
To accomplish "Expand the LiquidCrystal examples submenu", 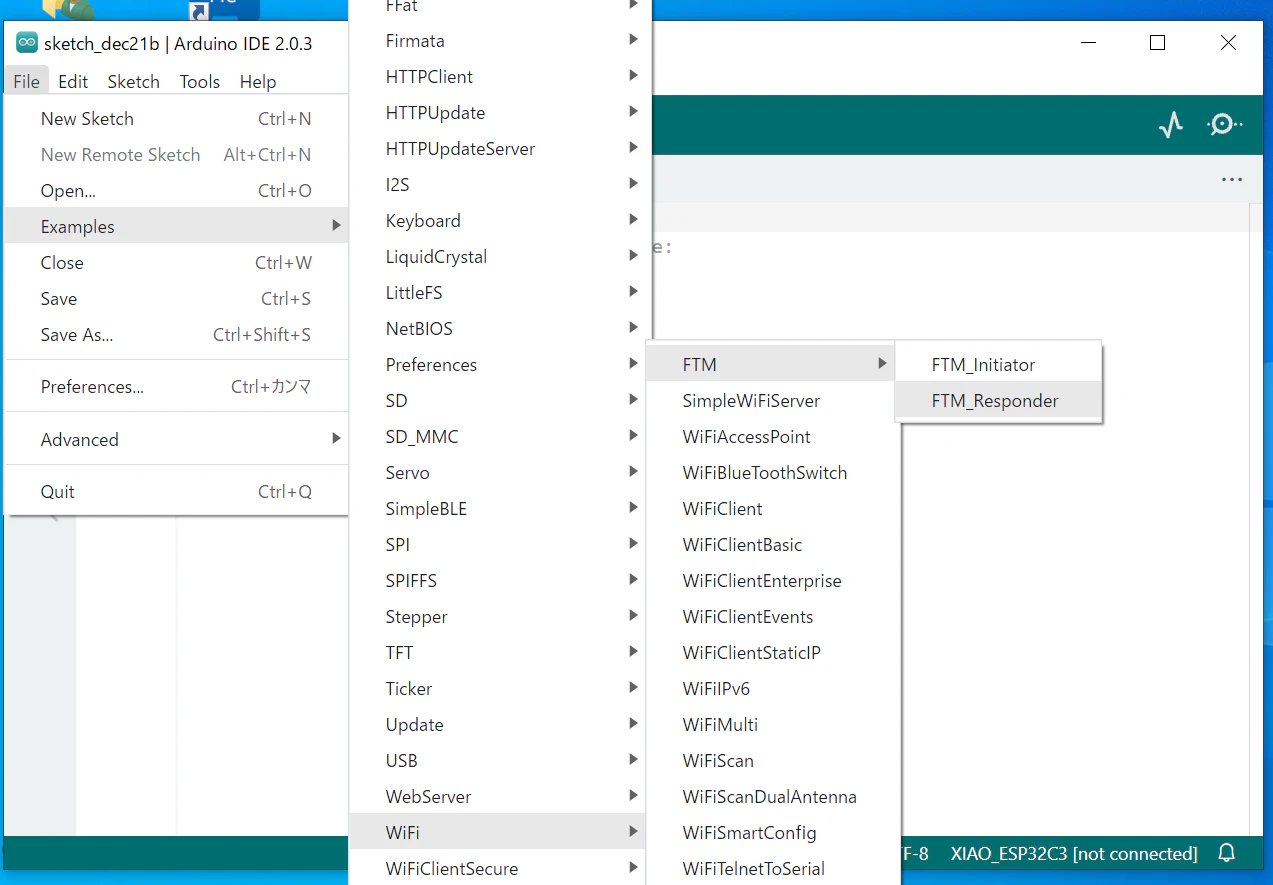I will pyautogui.click(x=500, y=257).
